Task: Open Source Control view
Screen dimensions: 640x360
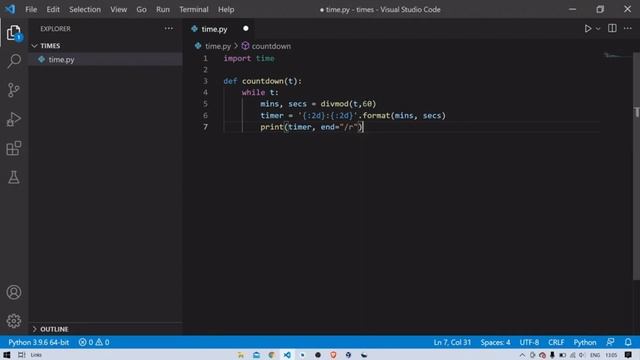Action: [x=14, y=90]
